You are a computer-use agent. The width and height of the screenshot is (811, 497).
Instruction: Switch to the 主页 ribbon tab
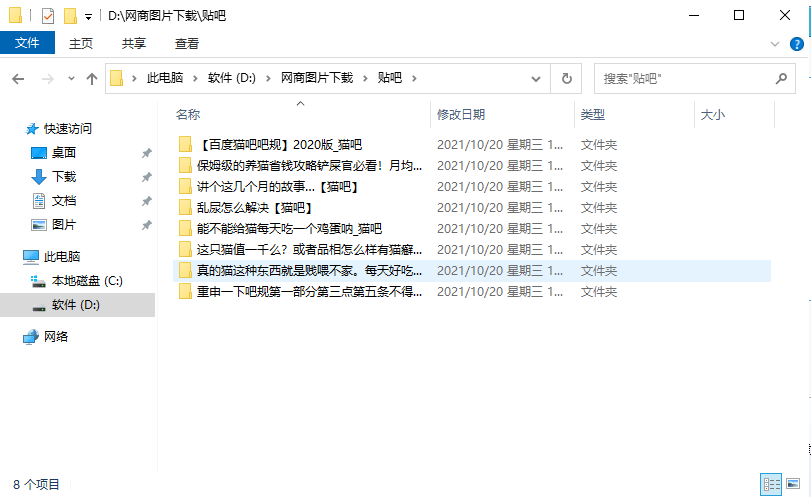click(x=81, y=43)
